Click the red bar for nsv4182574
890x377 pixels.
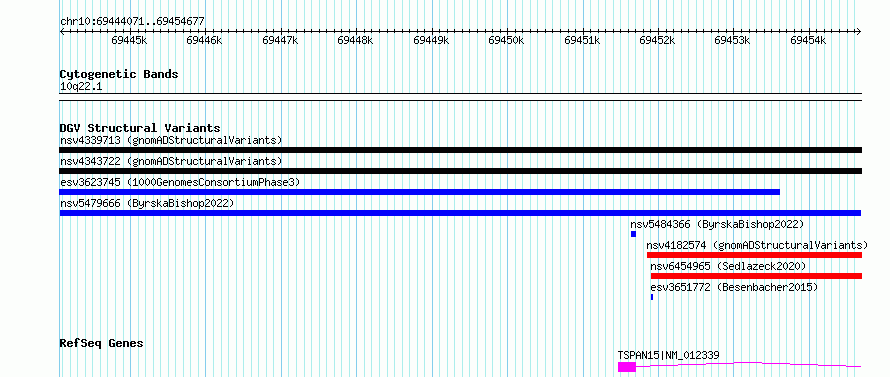click(x=754, y=255)
